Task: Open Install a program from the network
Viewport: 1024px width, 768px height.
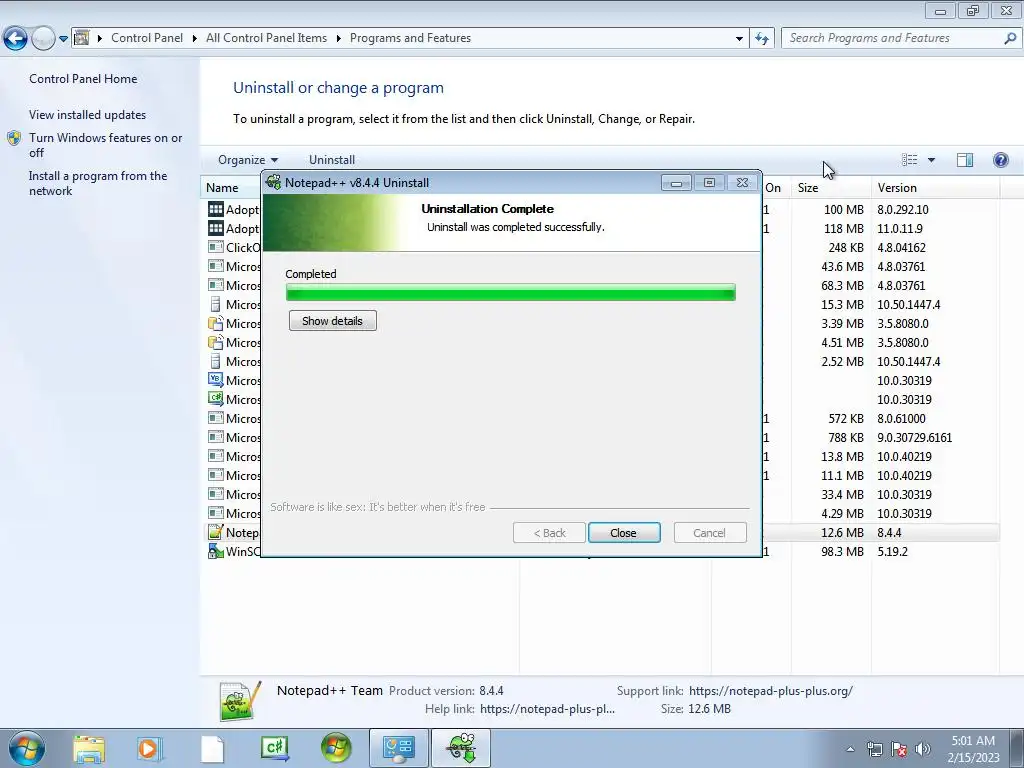Action: 98,184
